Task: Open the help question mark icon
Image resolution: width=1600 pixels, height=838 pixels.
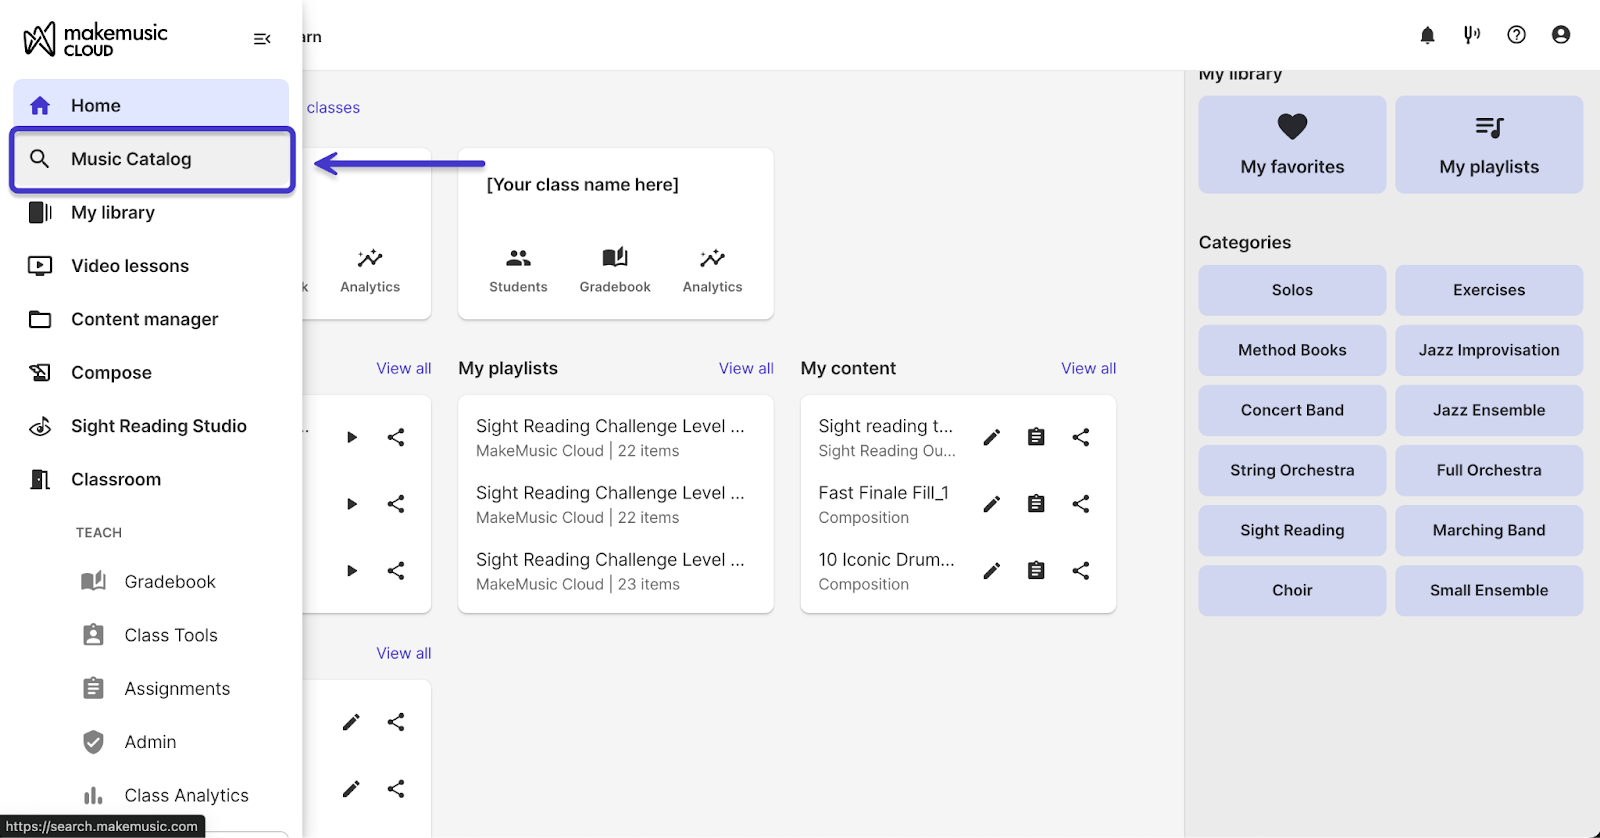Action: click(x=1517, y=35)
